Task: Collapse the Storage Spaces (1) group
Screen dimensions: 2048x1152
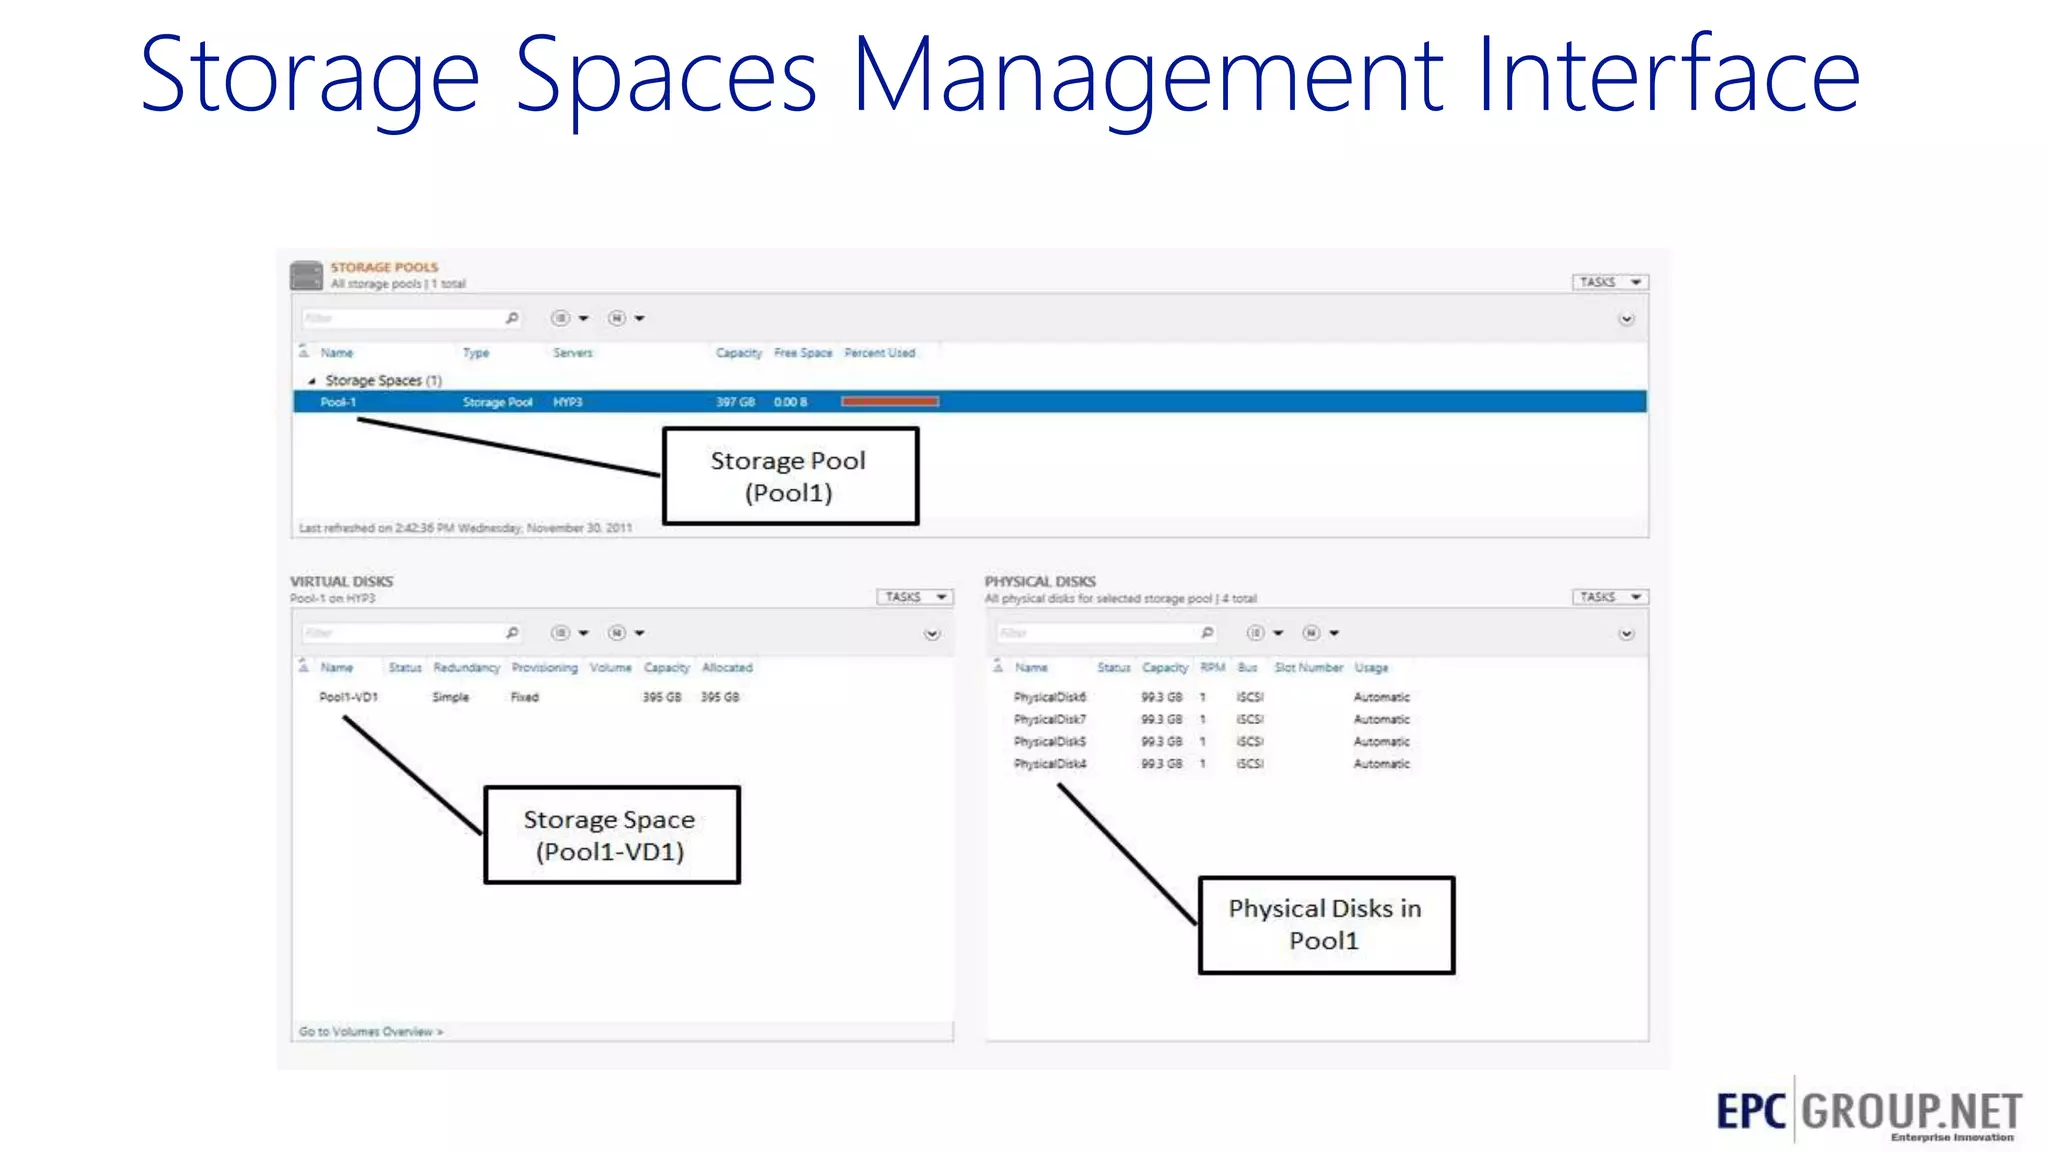Action: click(312, 381)
